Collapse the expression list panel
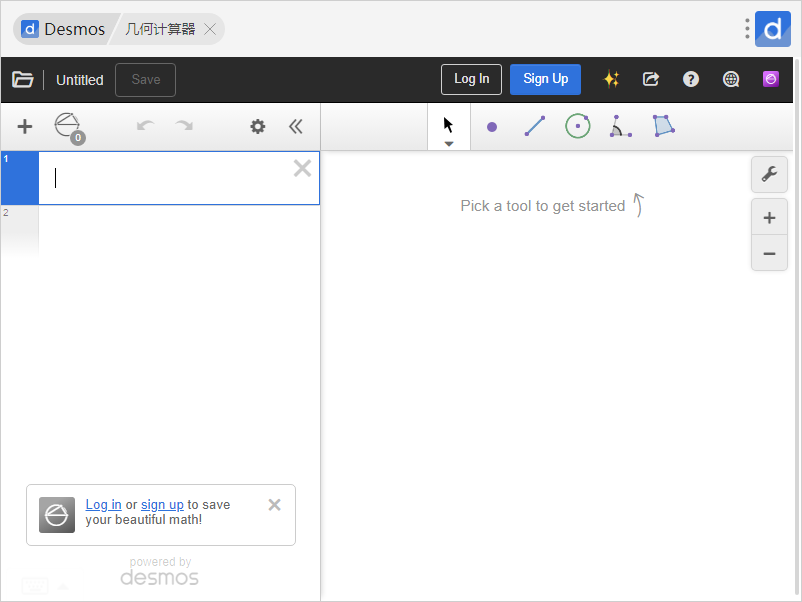This screenshot has width=802, height=602. [x=296, y=126]
